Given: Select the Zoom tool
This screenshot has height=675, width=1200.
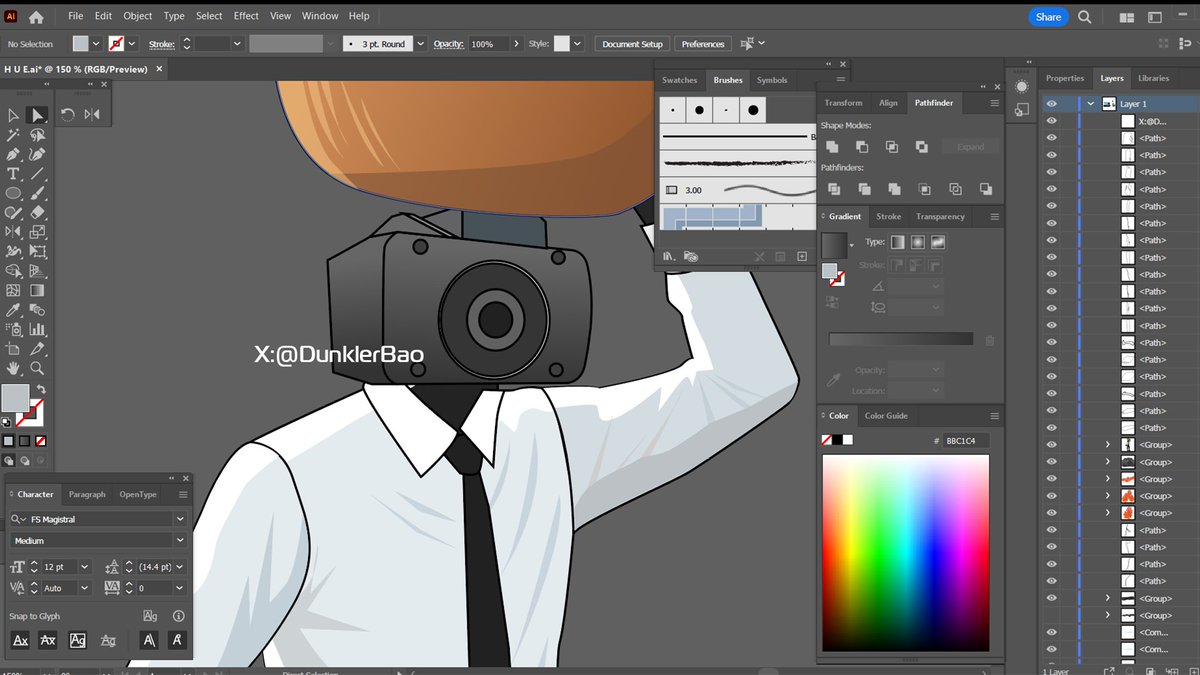Looking at the screenshot, I should [x=37, y=368].
